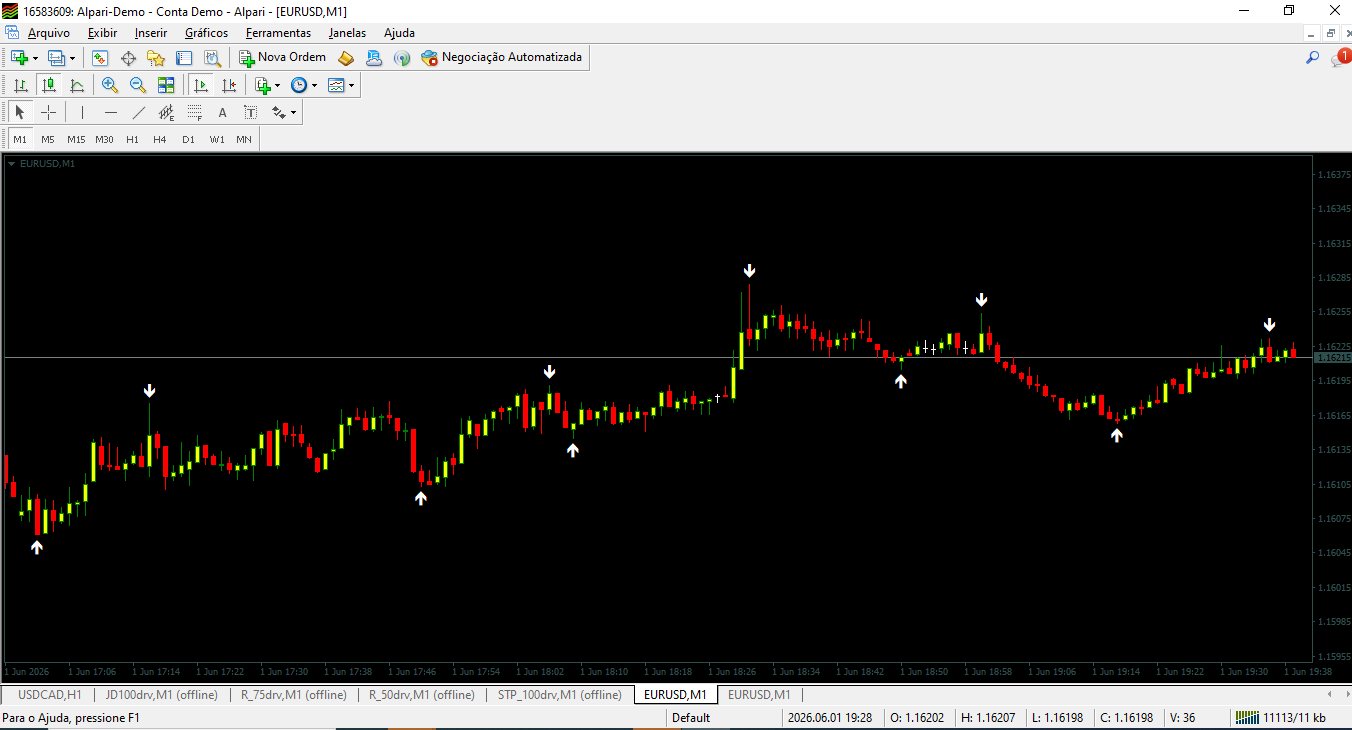This screenshot has height=730, width=1352.
Task: Tile the chart windows
Action: [166, 85]
